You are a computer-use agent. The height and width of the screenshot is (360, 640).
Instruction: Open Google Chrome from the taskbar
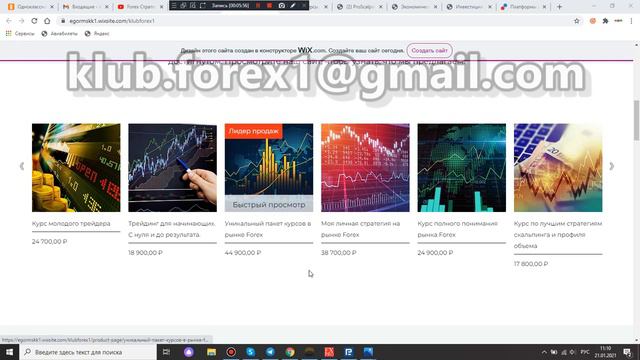[x=290, y=352]
